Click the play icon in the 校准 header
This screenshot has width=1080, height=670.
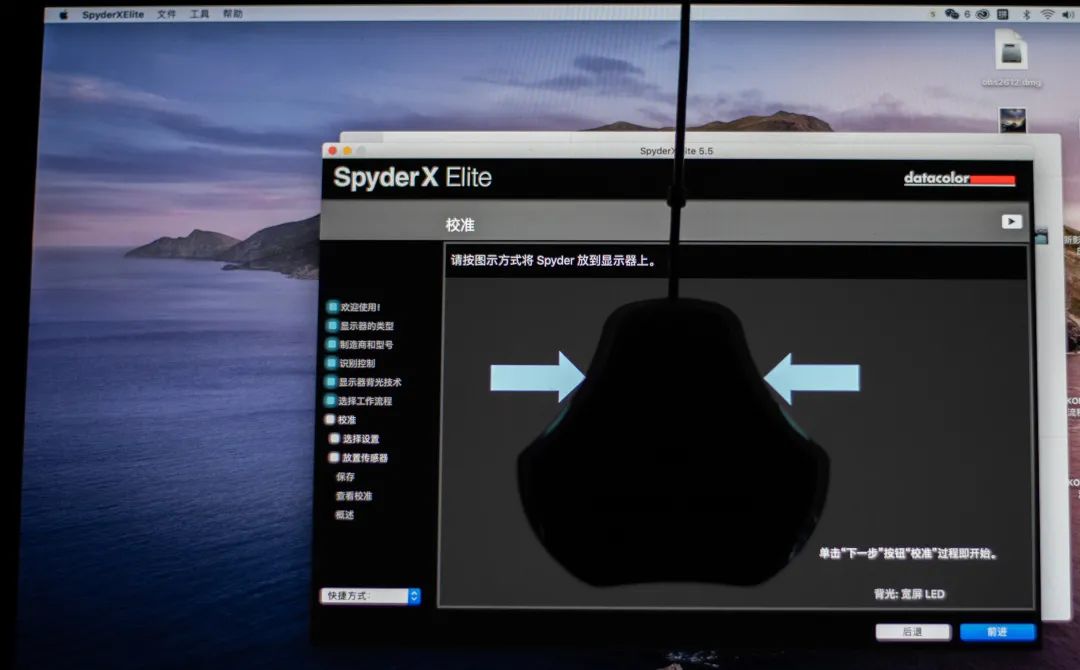click(1012, 222)
